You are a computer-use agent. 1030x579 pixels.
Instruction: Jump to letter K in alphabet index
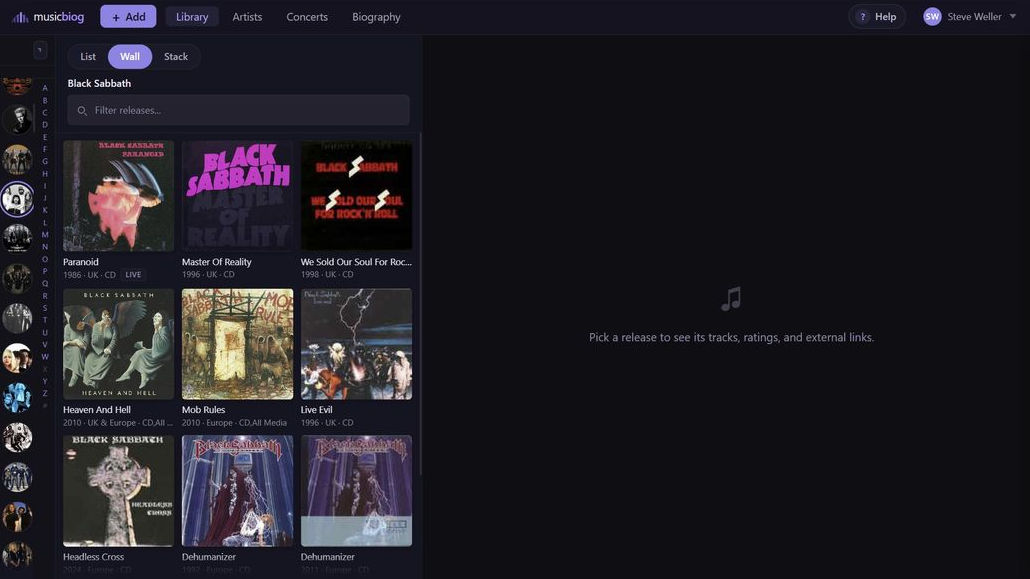point(45,210)
